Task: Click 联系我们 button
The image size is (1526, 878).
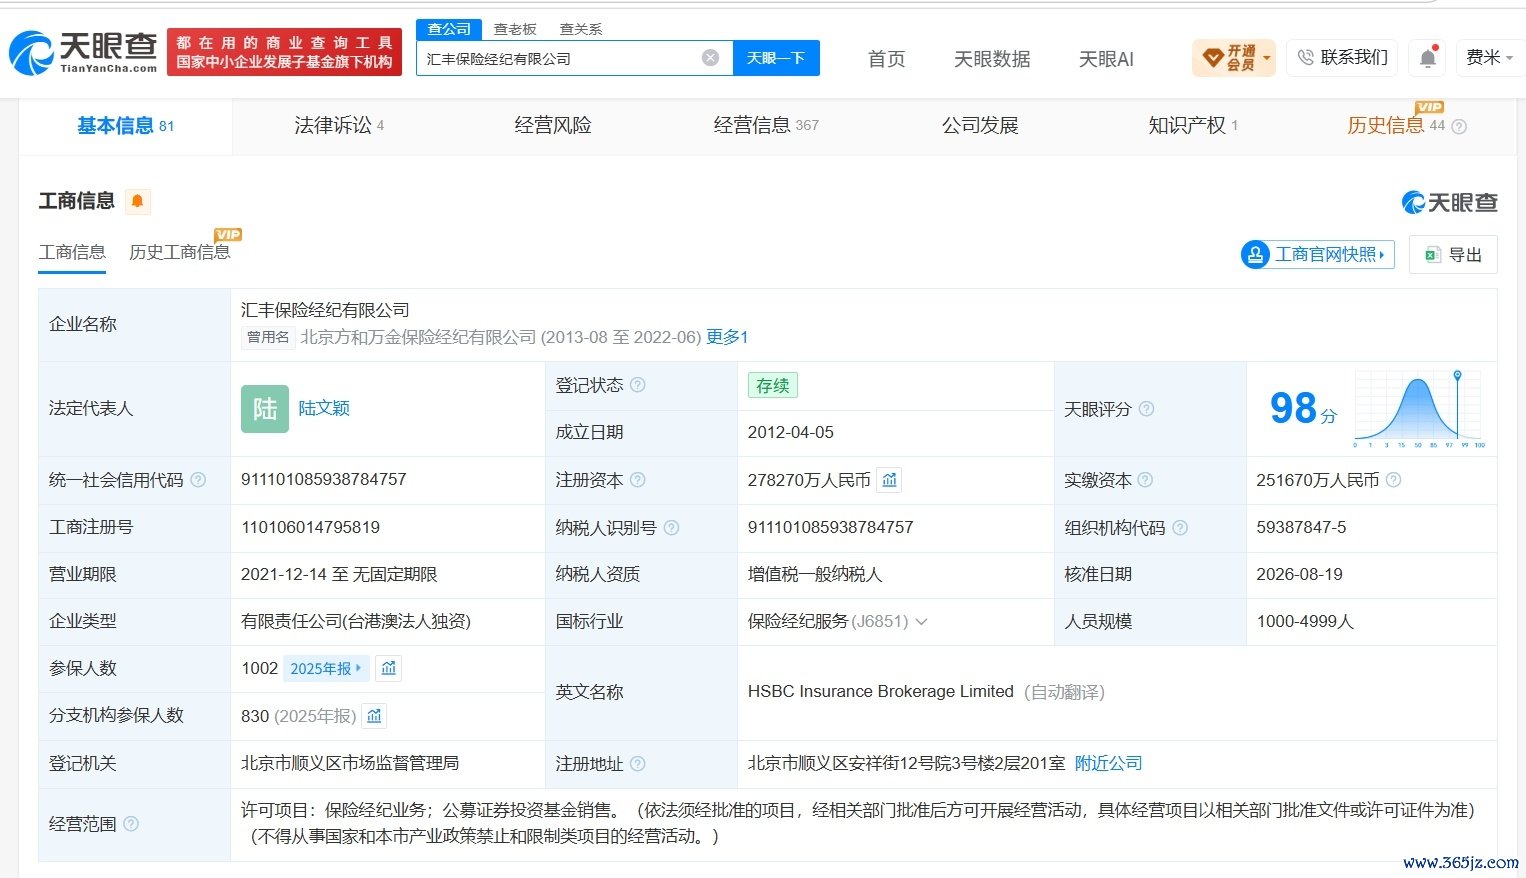Action: coord(1343,58)
